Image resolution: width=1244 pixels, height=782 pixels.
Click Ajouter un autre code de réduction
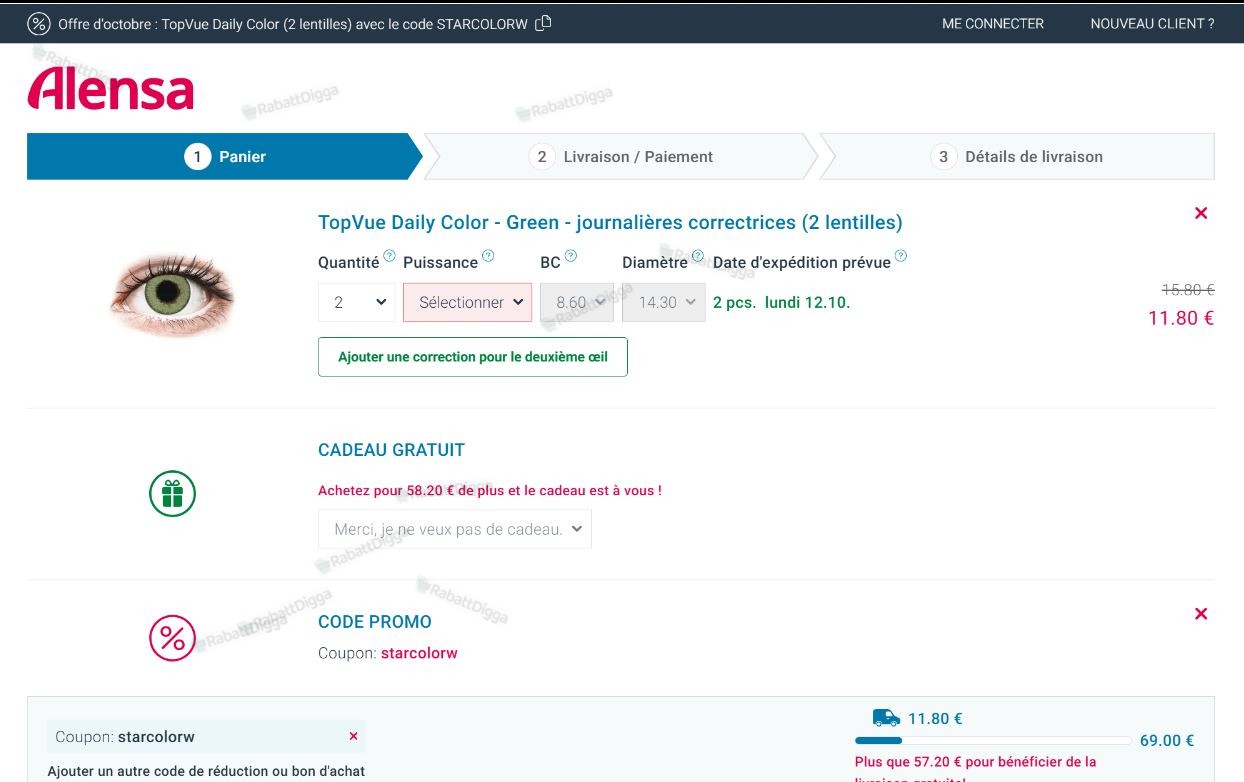coord(206,771)
